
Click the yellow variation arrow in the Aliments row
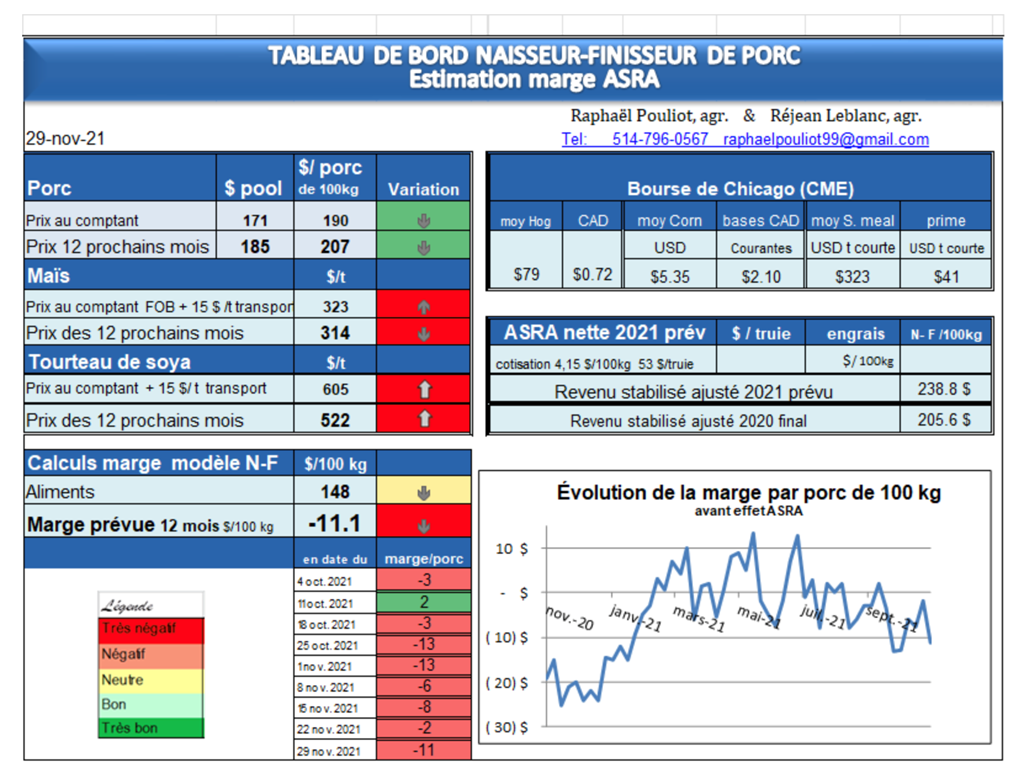(424, 492)
